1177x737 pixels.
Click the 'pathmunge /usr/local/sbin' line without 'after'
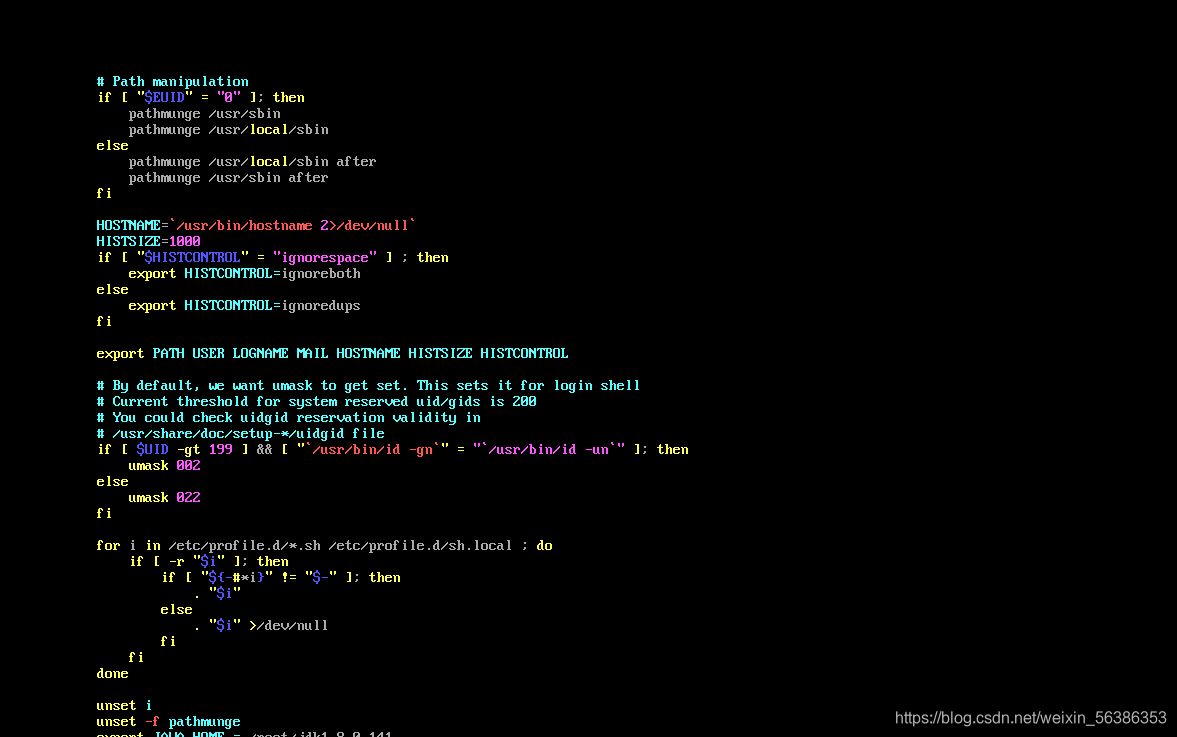click(228, 130)
